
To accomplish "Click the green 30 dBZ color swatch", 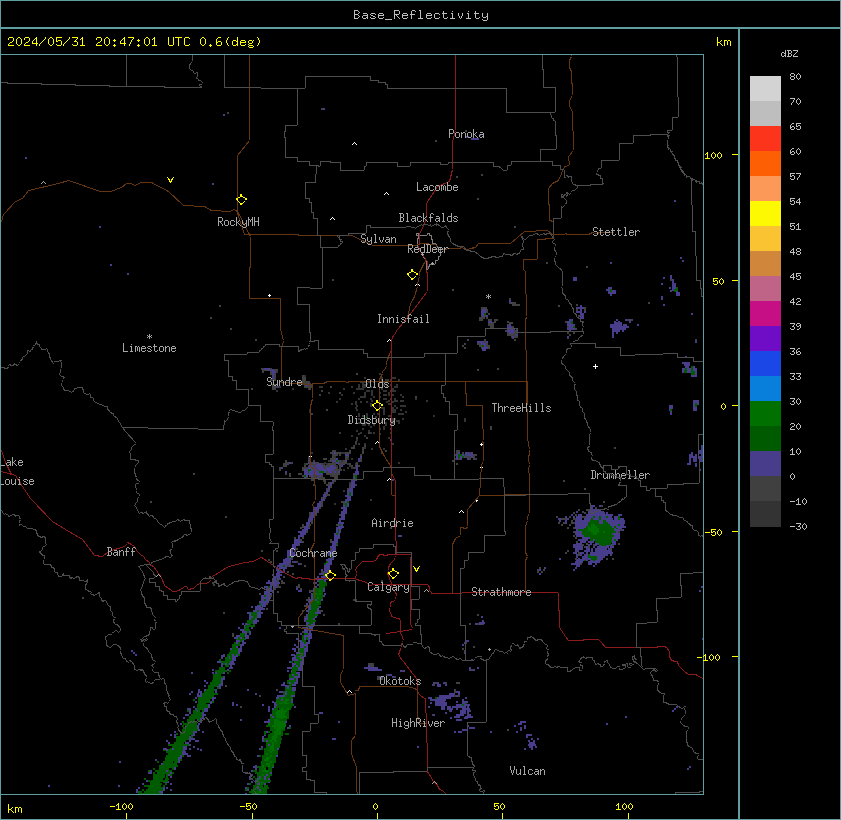I will pos(765,413).
